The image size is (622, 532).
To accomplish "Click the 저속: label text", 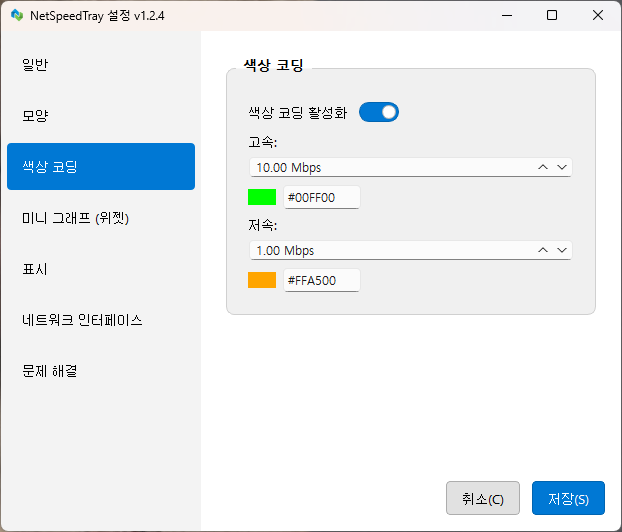I will (263, 225).
